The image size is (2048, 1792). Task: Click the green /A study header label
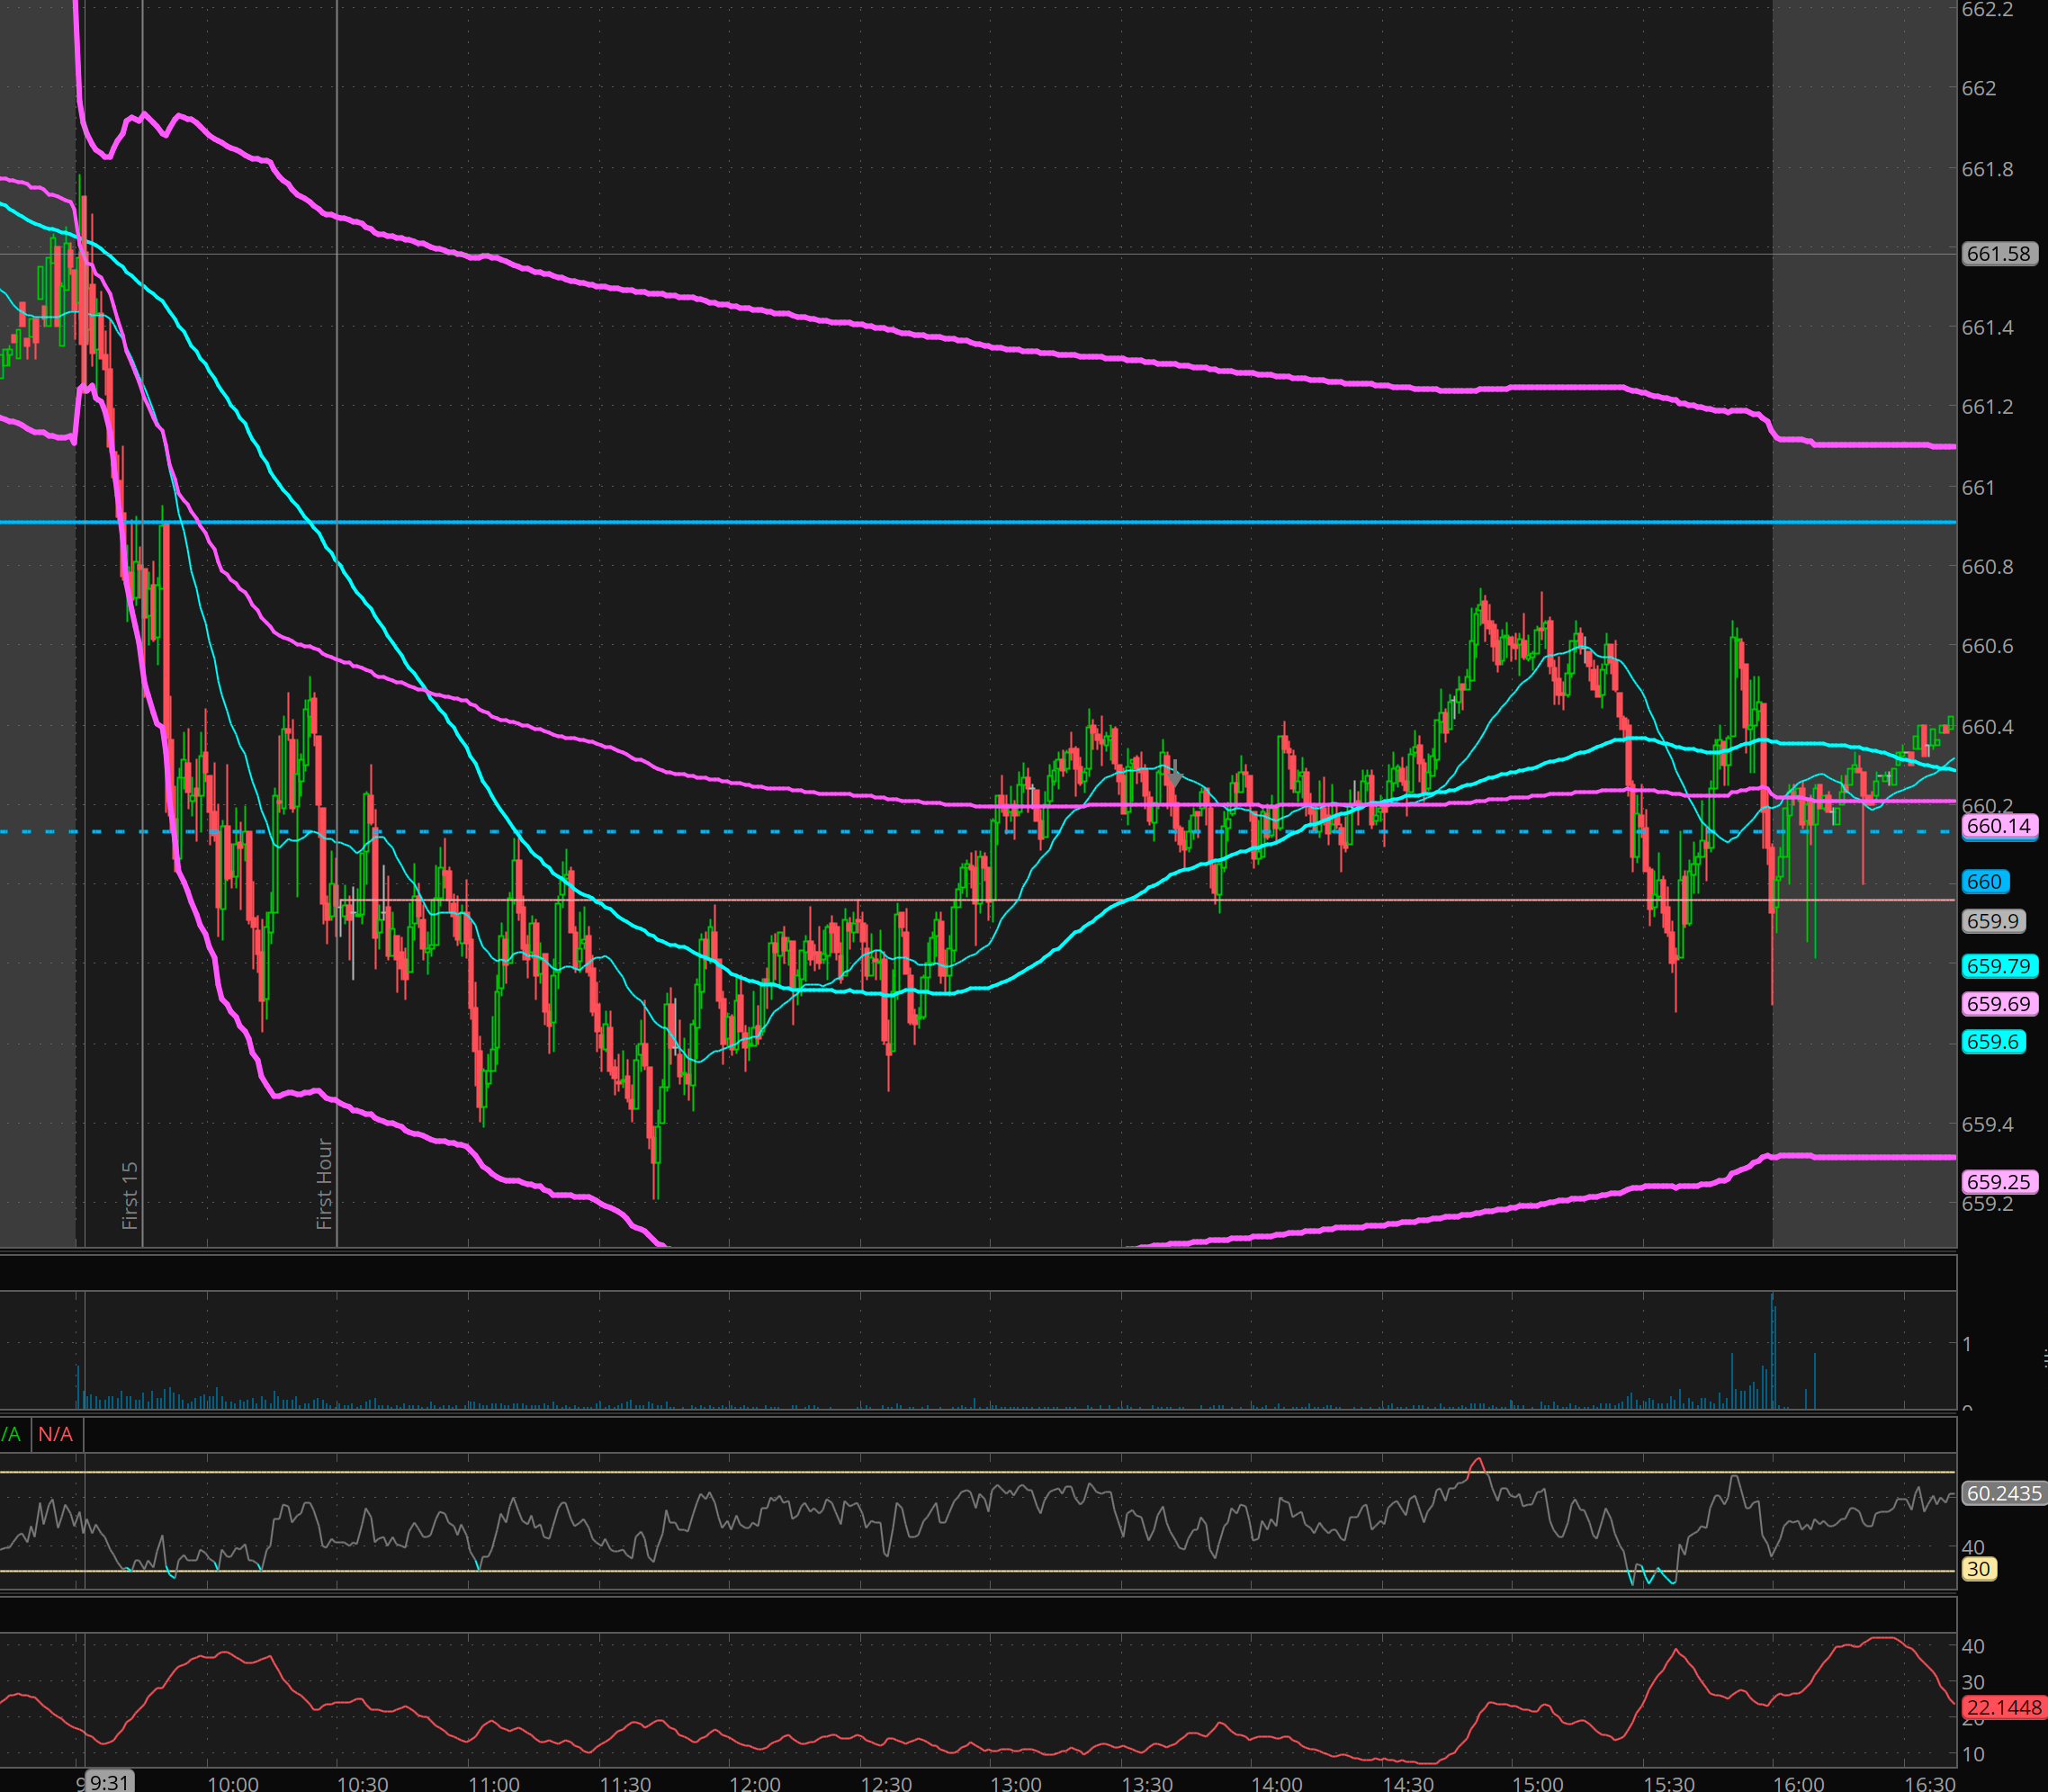coord(10,1435)
